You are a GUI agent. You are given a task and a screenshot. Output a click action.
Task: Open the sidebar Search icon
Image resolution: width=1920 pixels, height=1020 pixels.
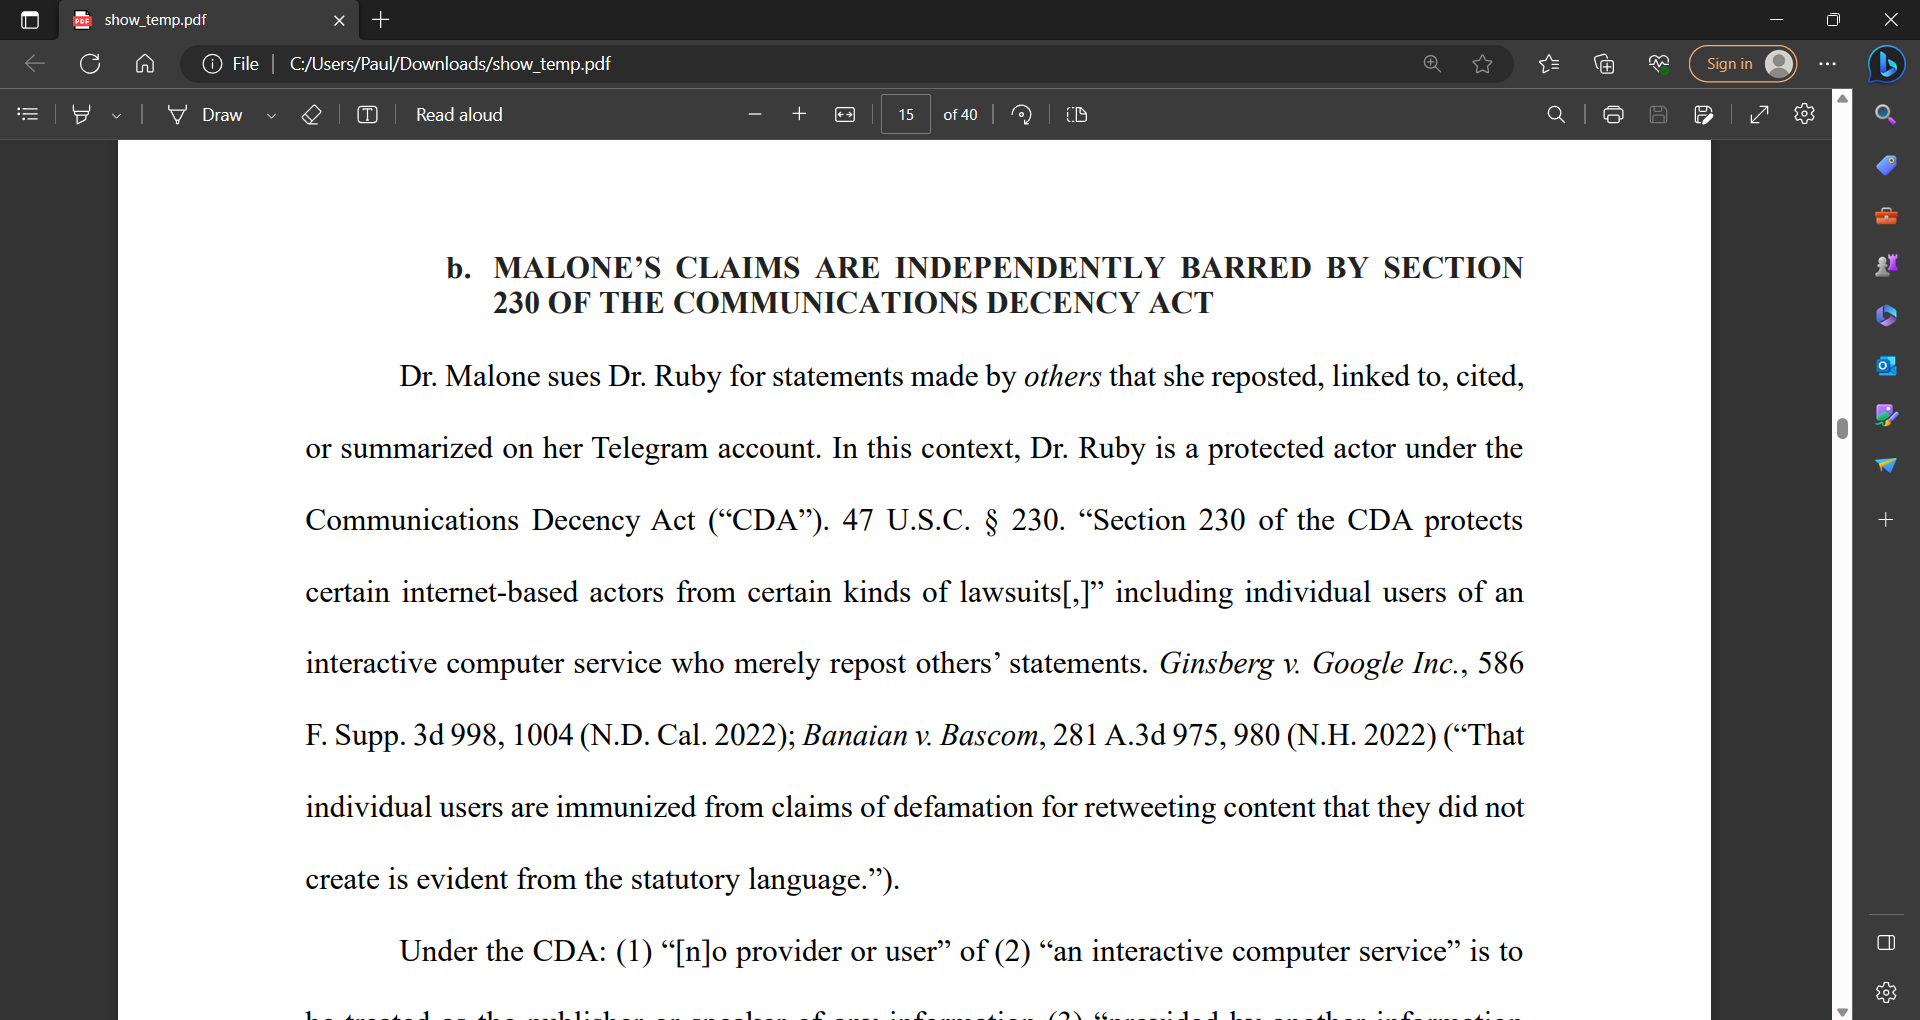click(1886, 115)
